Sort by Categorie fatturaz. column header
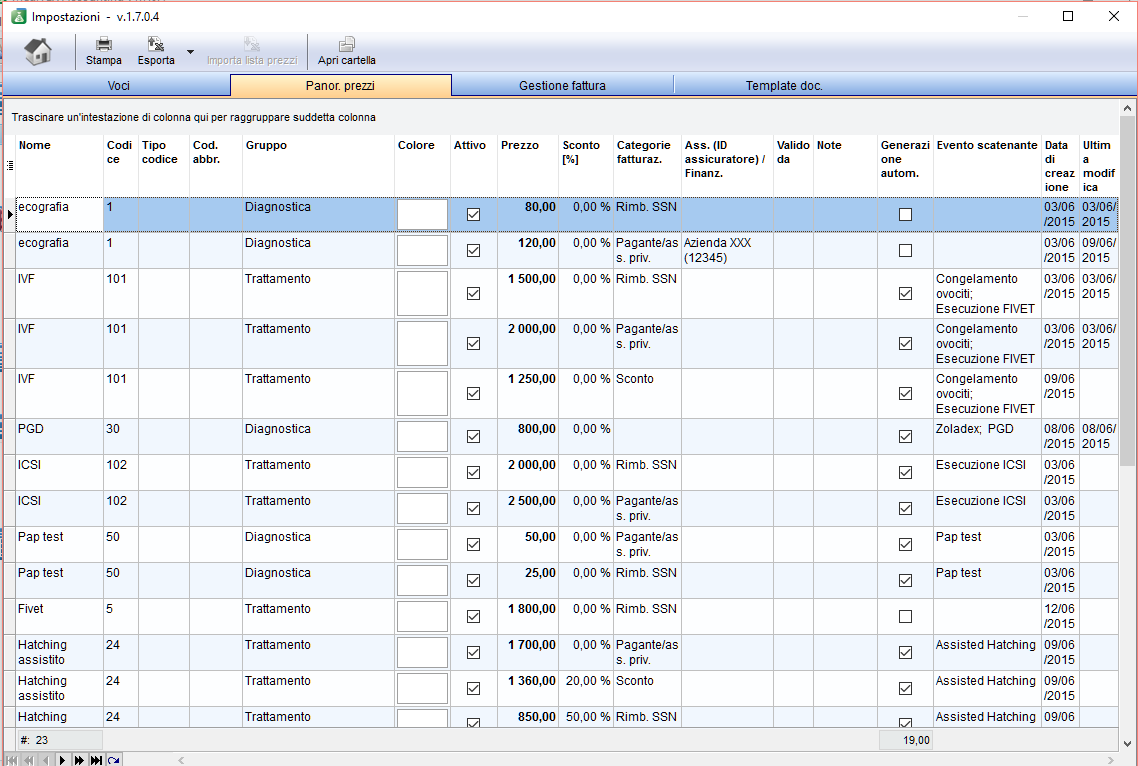Screen dimensions: 1138x766 pyautogui.click(x=647, y=166)
